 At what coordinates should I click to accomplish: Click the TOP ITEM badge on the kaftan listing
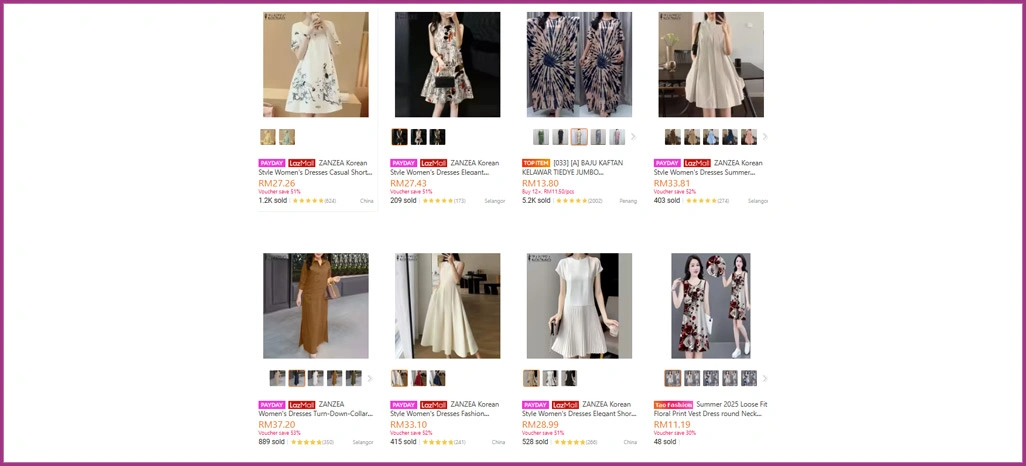536,163
